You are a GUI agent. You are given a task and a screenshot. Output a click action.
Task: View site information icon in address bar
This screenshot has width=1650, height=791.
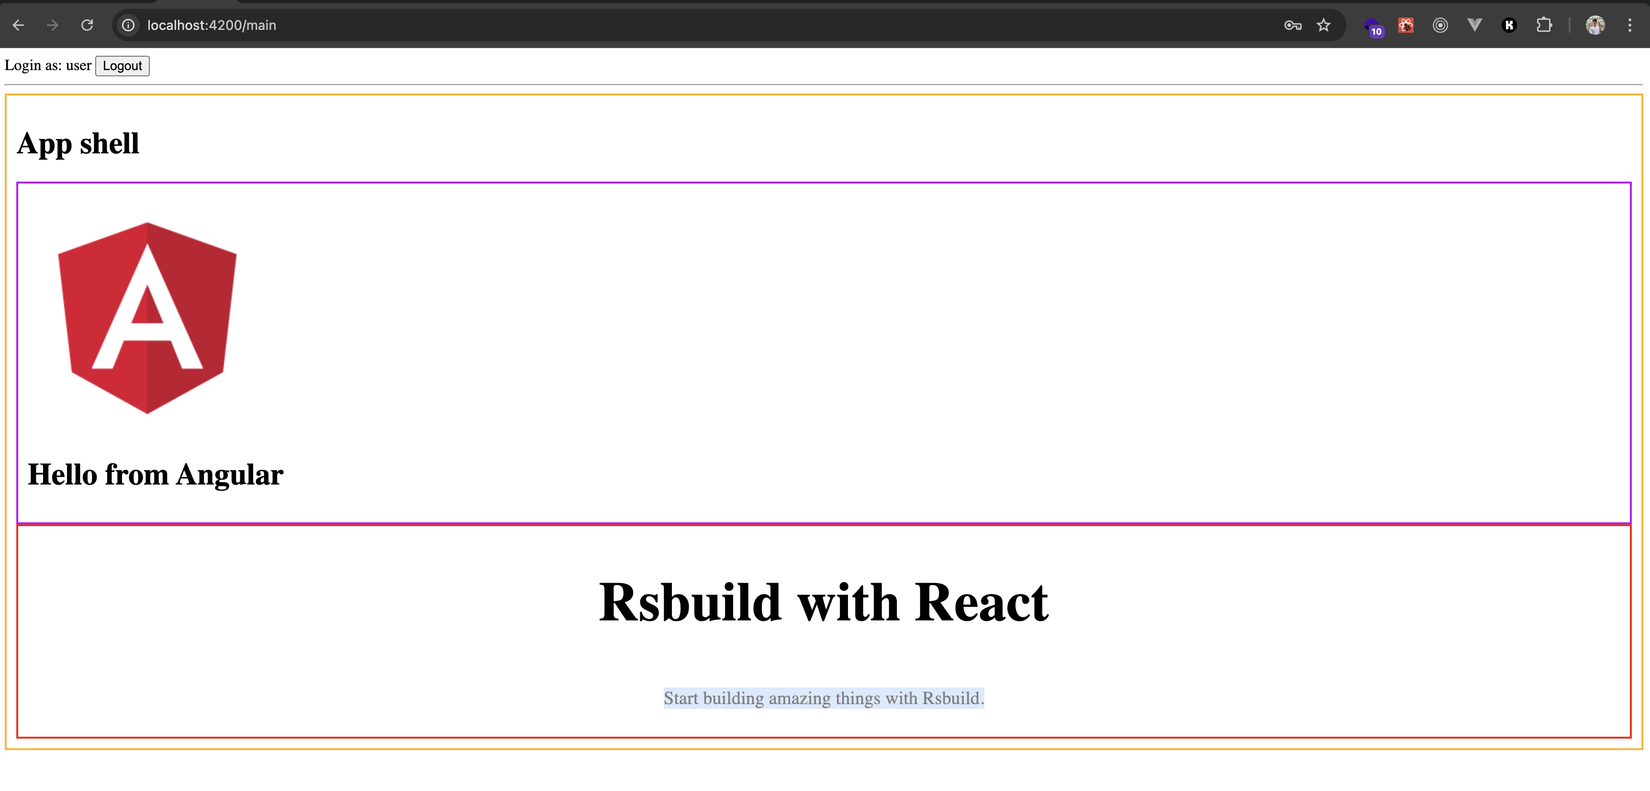(x=128, y=25)
